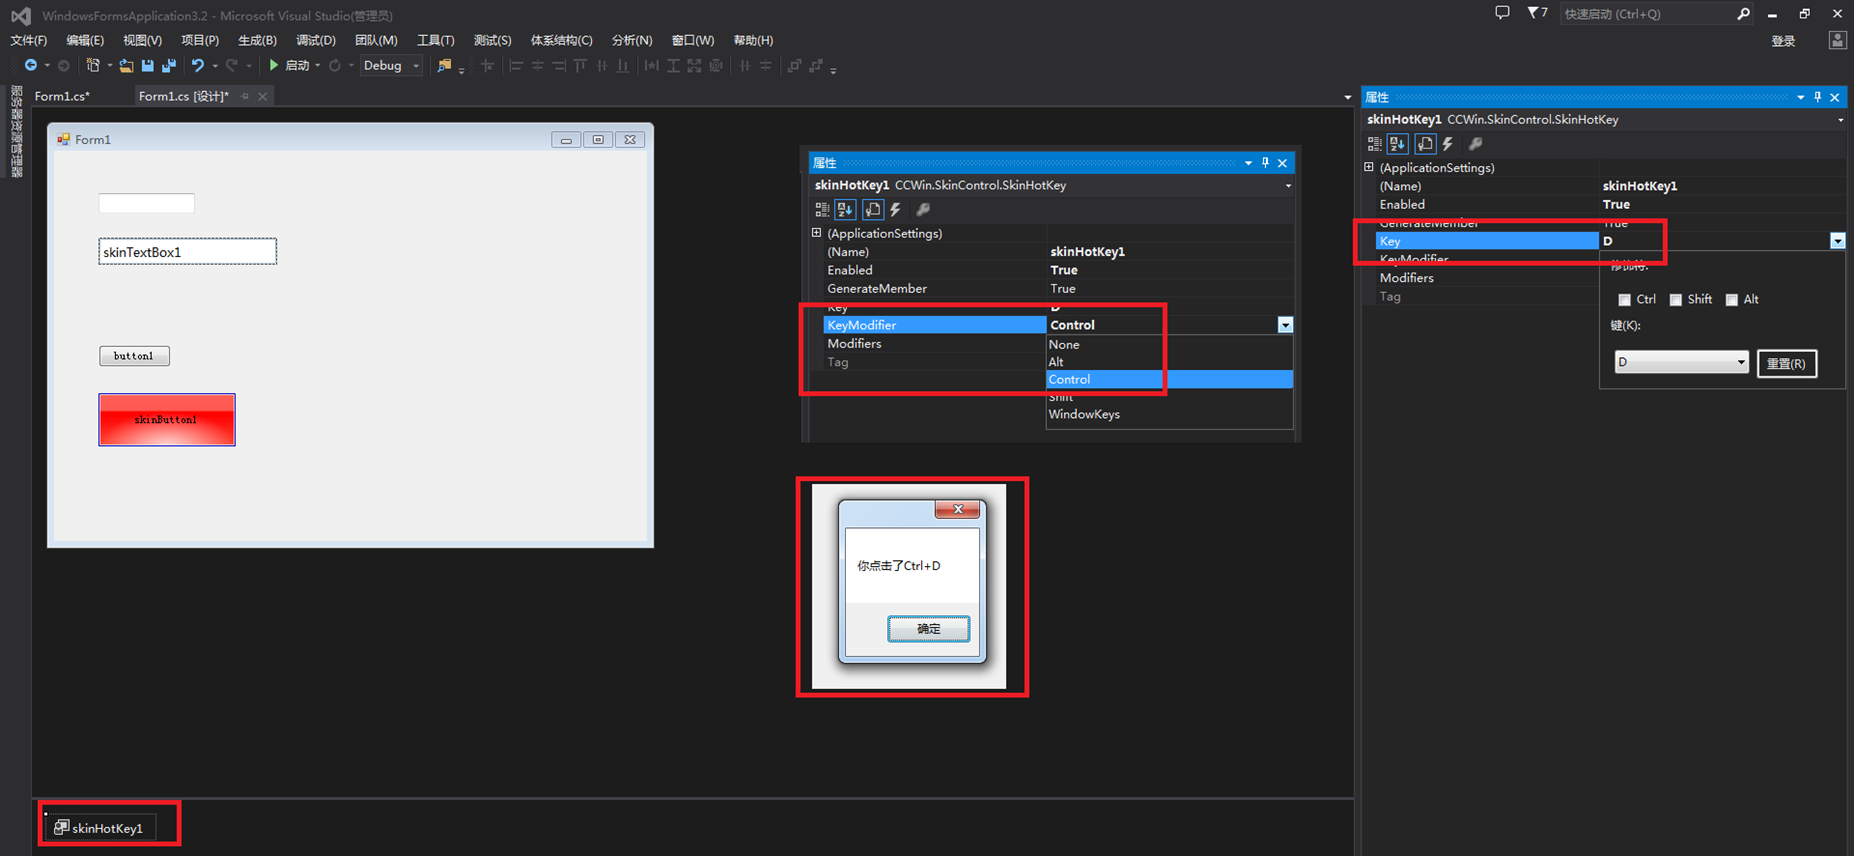
Task: Close the Form1.cs [设计]* tab with its X
Action: coord(262,96)
